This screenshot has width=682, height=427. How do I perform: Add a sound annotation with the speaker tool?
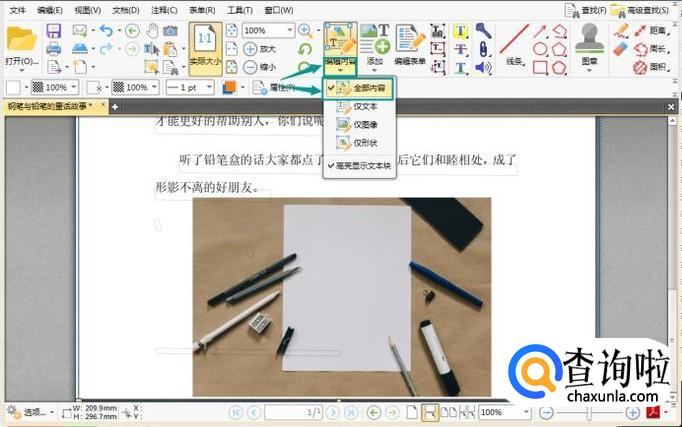(483, 67)
